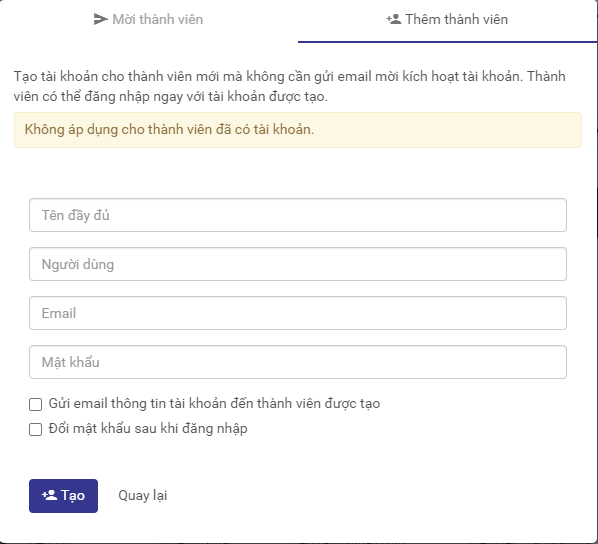Select the Email input box
This screenshot has width=598, height=544.
tap(298, 313)
